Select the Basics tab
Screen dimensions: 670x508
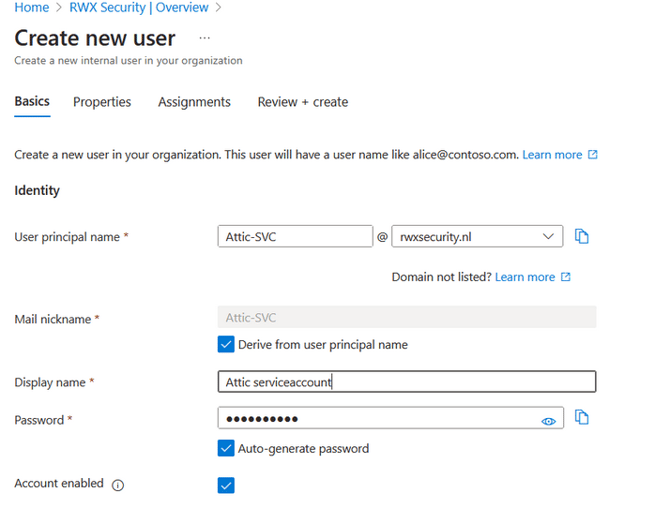[x=32, y=102]
